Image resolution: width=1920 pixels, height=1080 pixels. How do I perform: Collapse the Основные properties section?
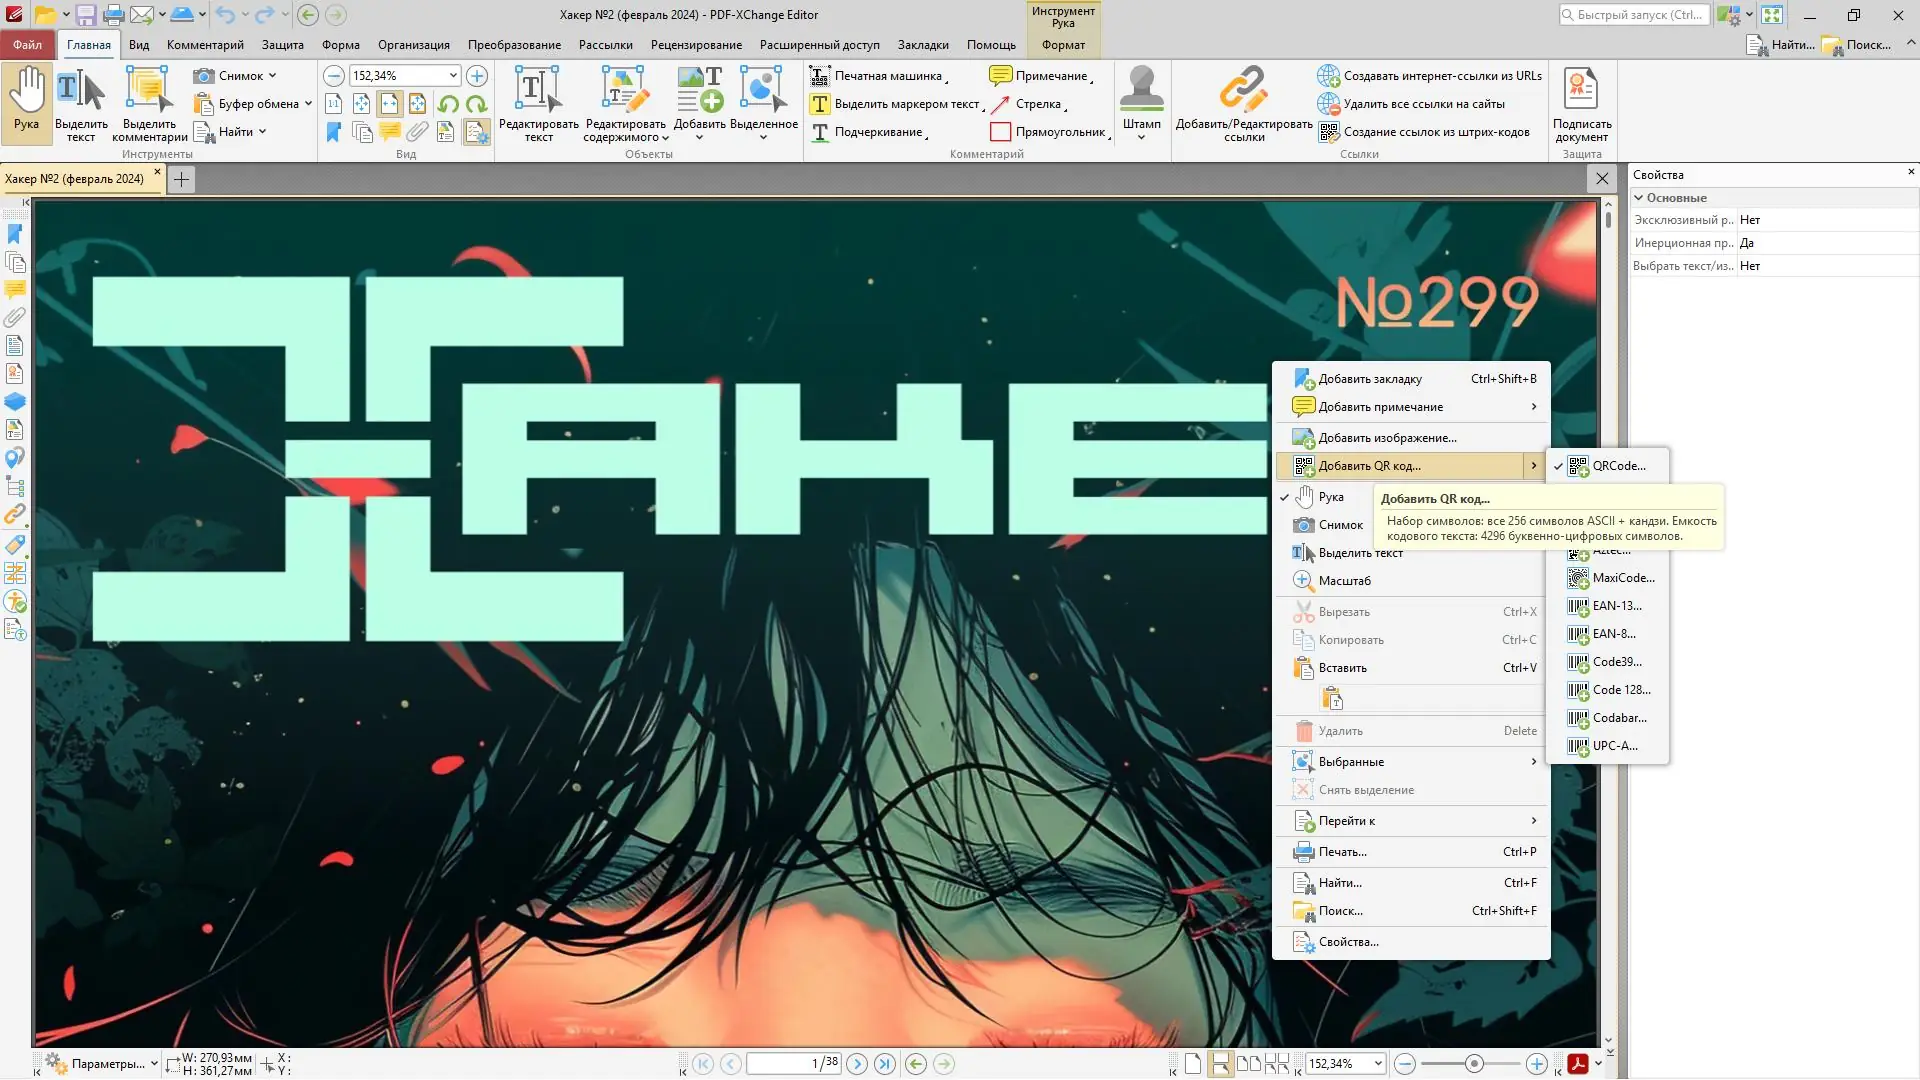[1639, 198]
